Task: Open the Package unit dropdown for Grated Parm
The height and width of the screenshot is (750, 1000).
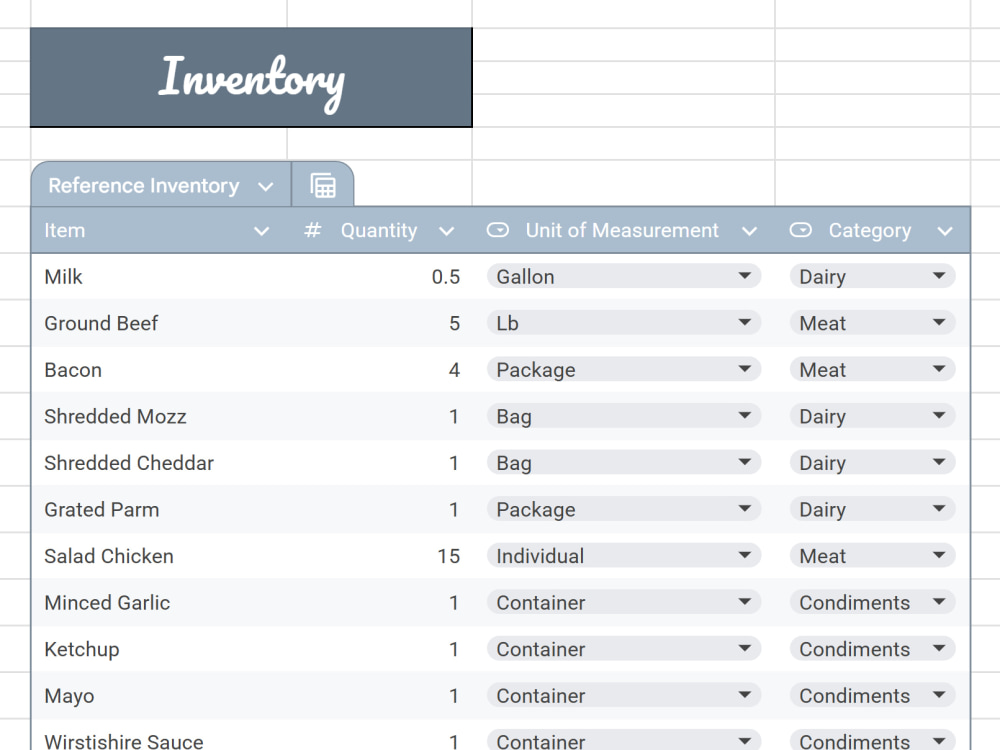Action: (x=624, y=509)
